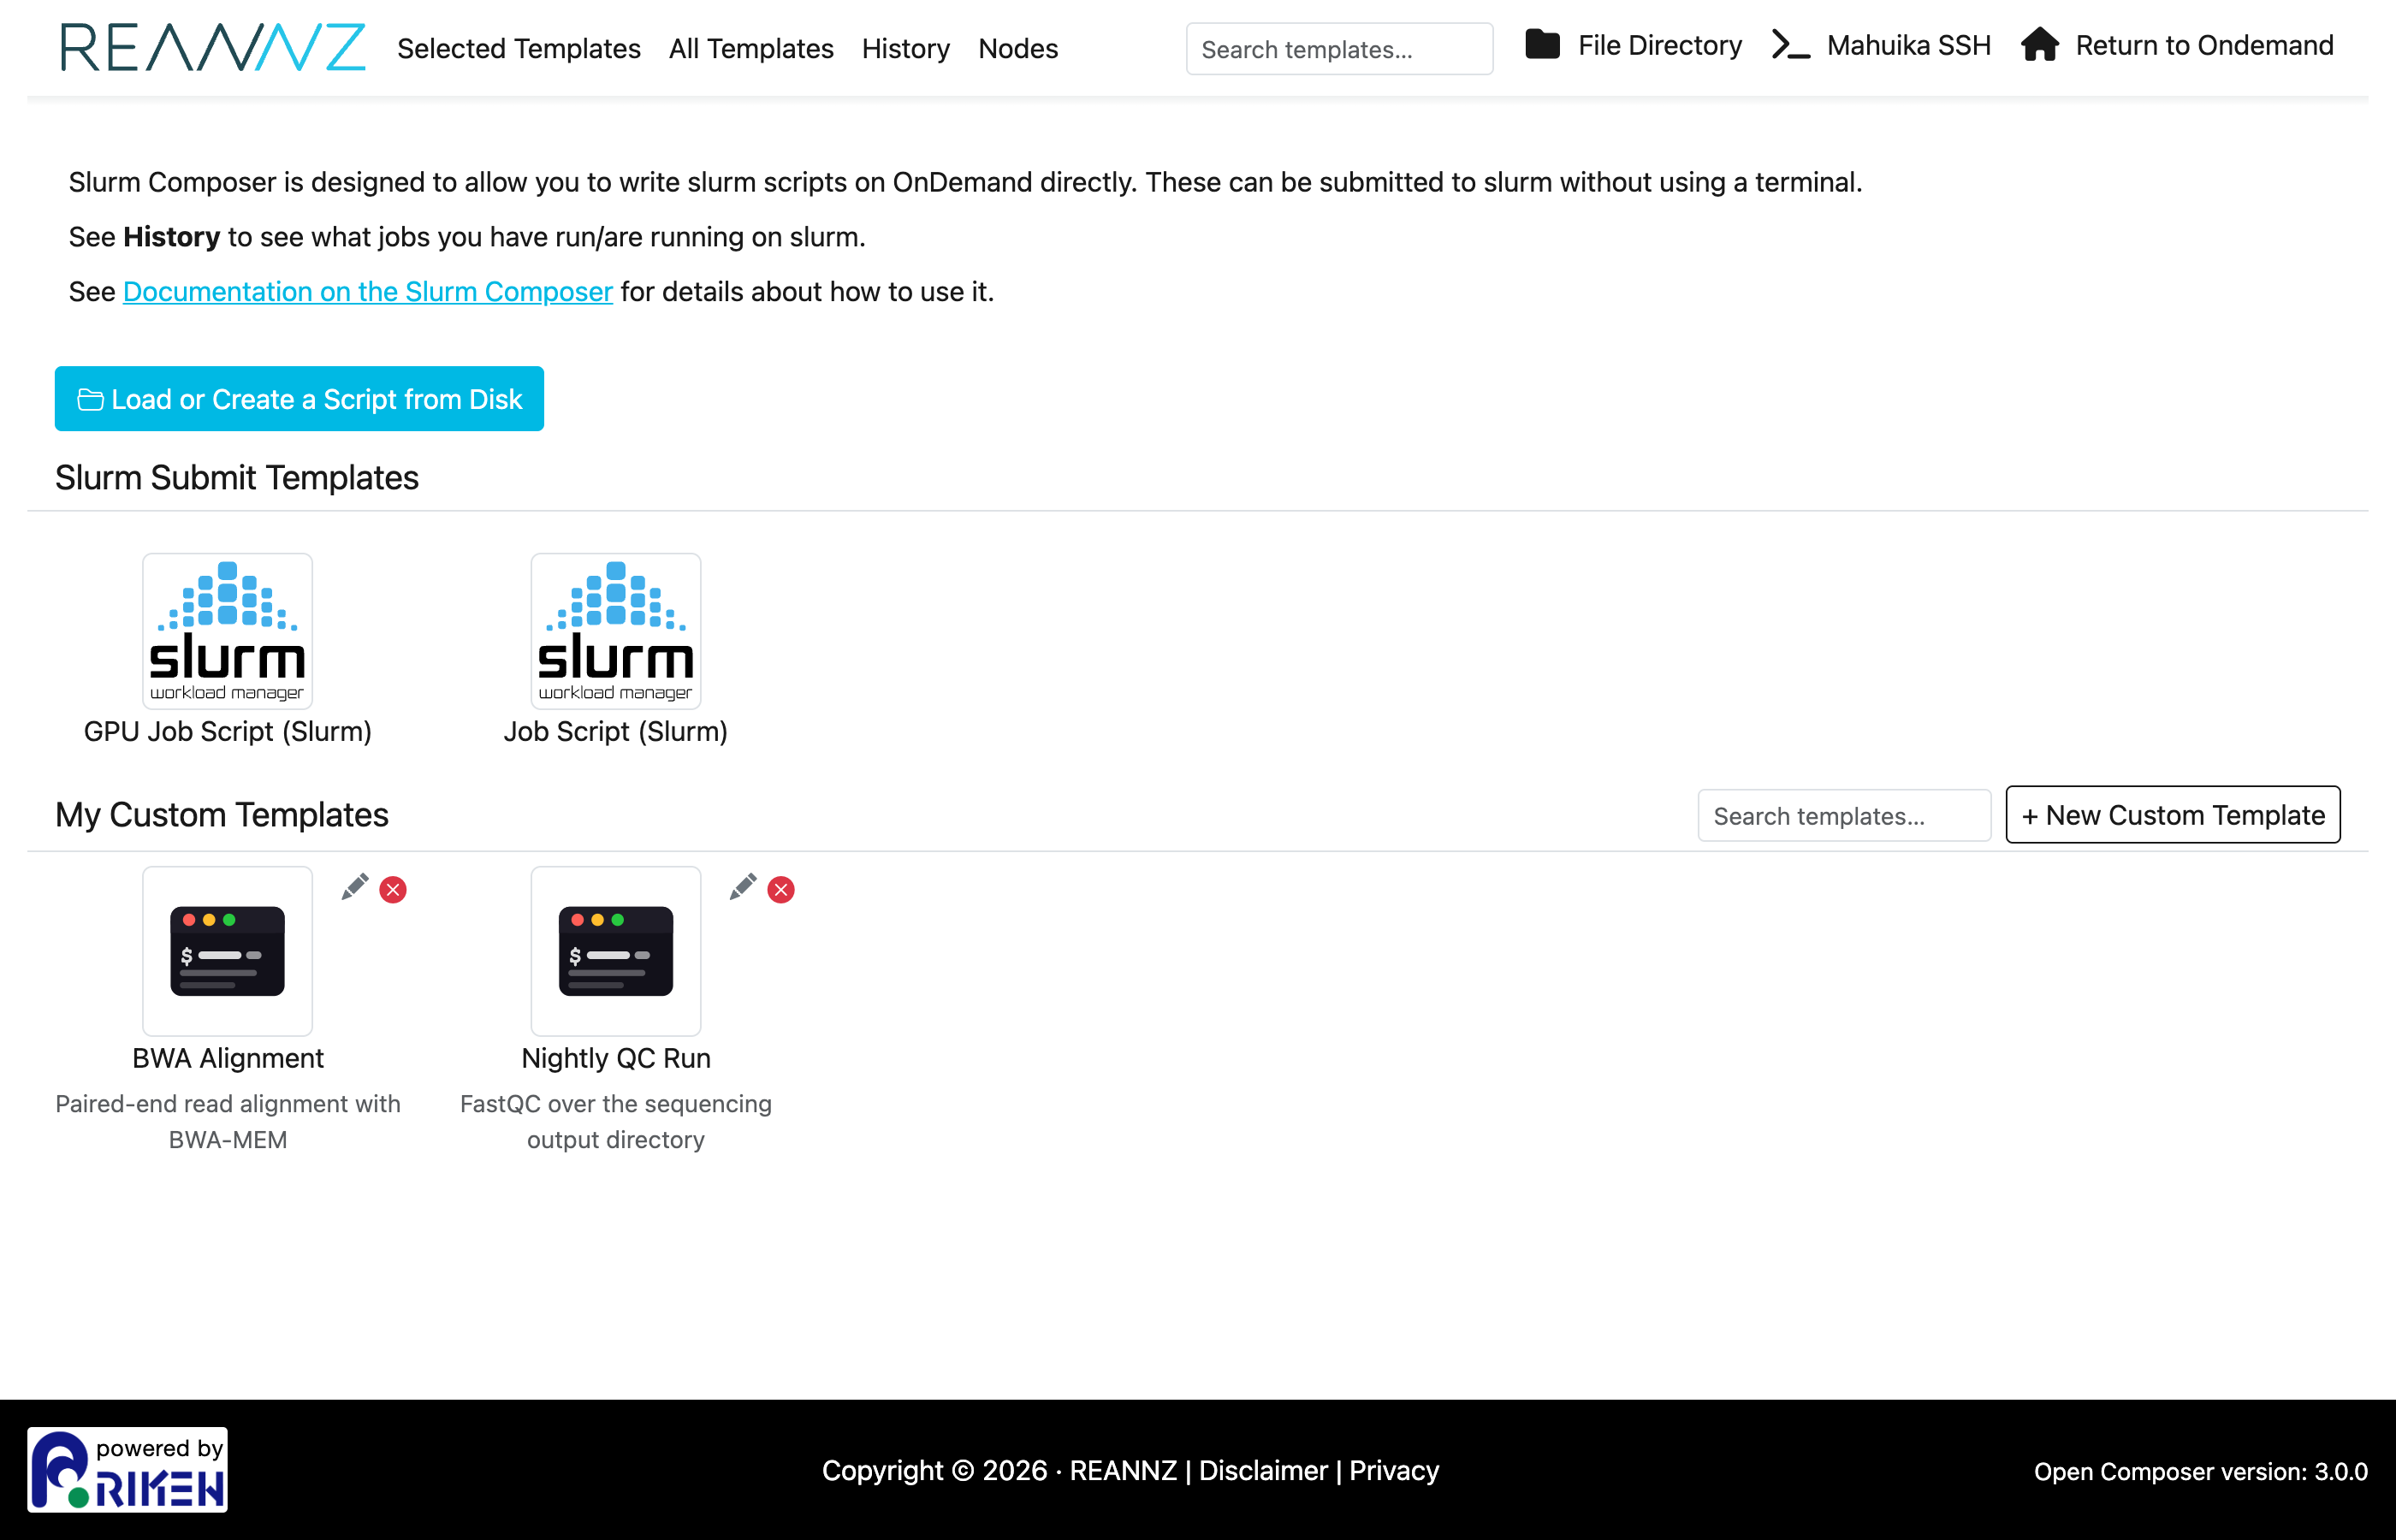The height and width of the screenshot is (1540, 2396).
Task: Open the File Directory link text
Action: [x=1659, y=45]
